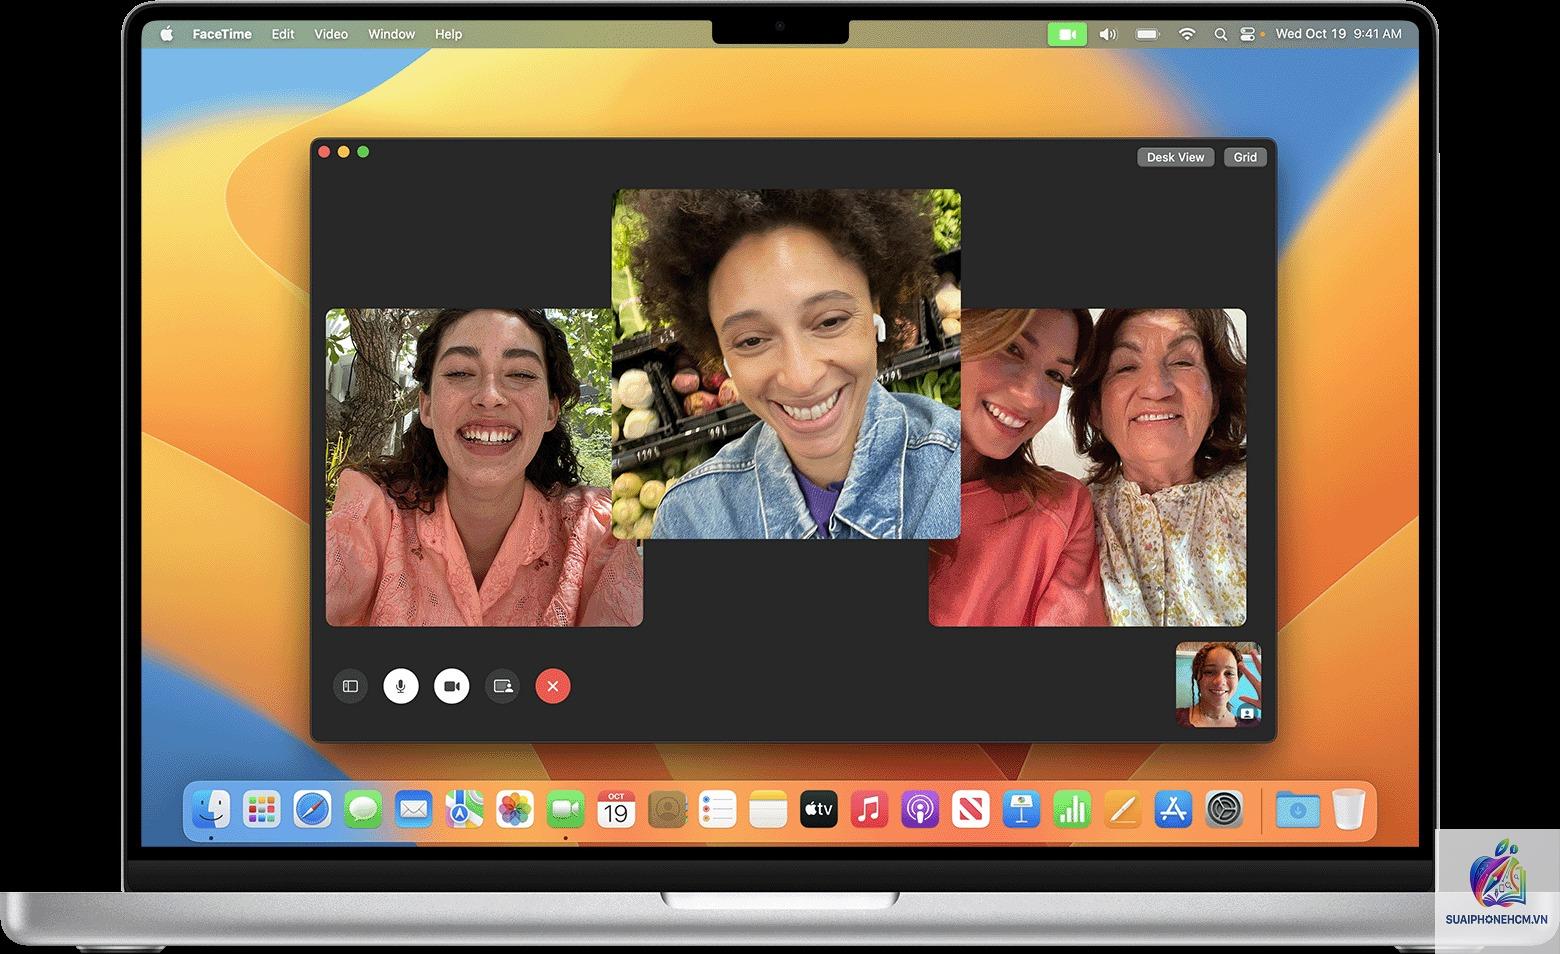The width and height of the screenshot is (1560, 954).
Task: End the FaceTime call with red button
Action: click(x=553, y=686)
